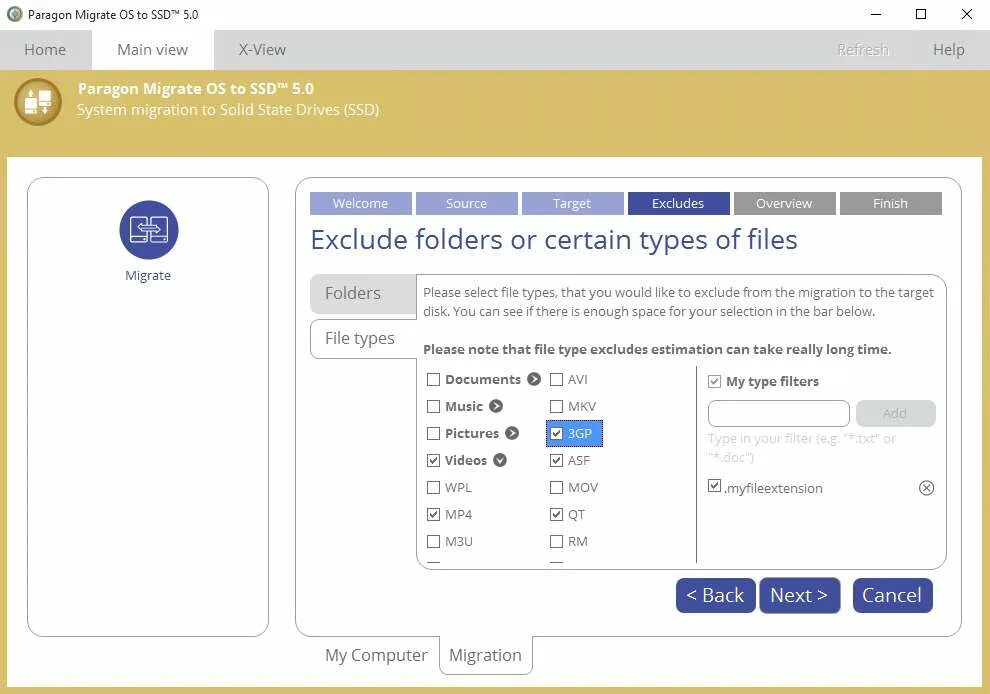This screenshot has height=694, width=990.
Task: Remove the .myfileextension filter with X icon
Action: [x=926, y=488]
